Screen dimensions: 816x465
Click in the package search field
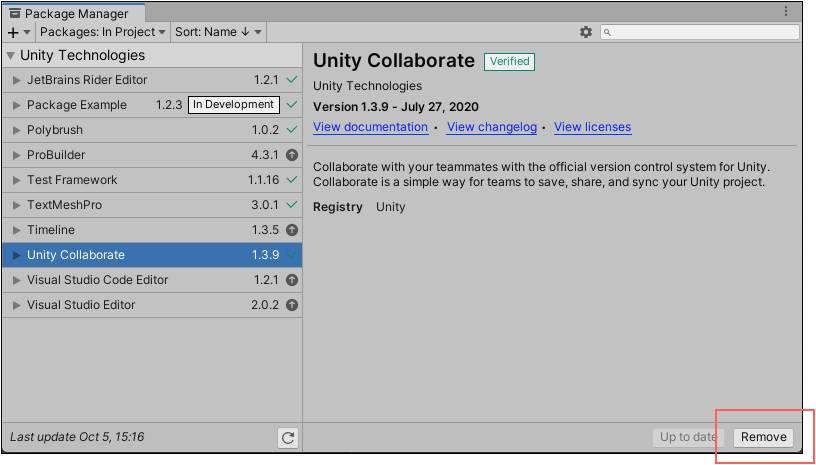pos(705,32)
